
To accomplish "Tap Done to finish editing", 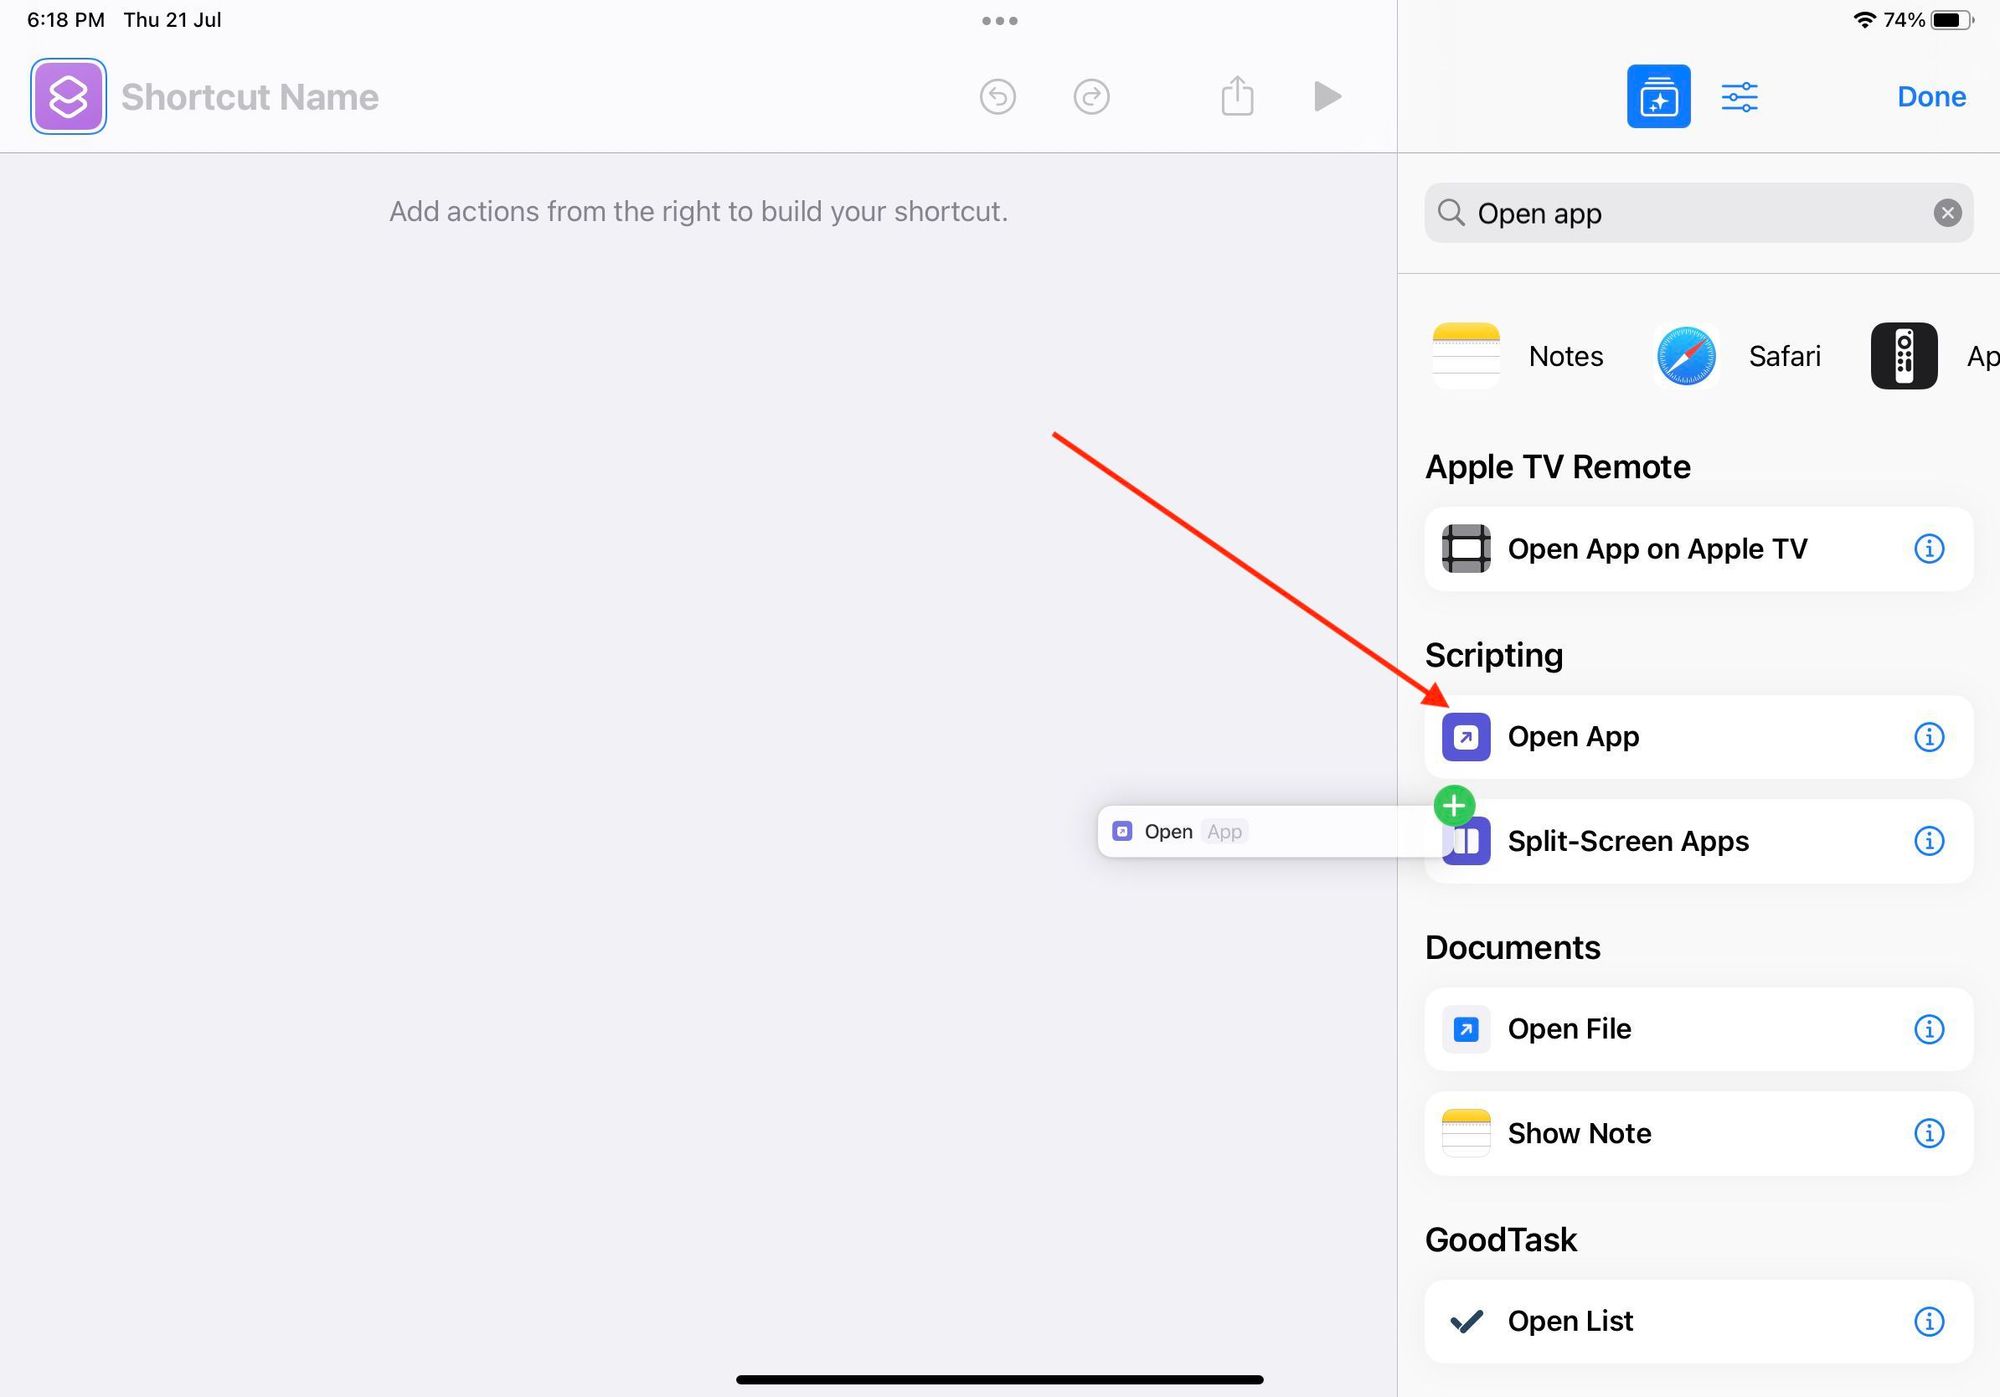I will (1930, 96).
